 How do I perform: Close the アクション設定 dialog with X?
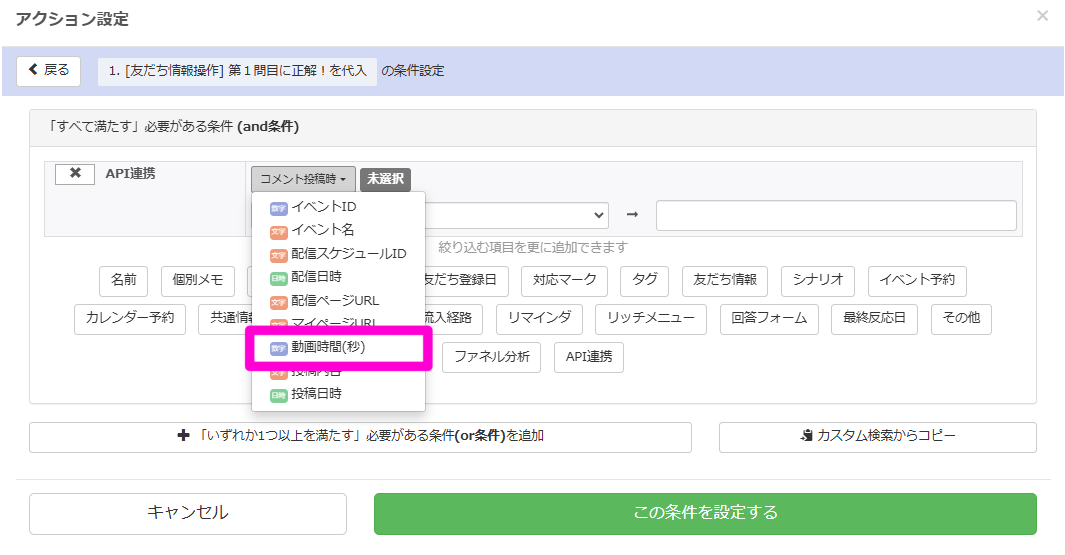[x=1042, y=16]
